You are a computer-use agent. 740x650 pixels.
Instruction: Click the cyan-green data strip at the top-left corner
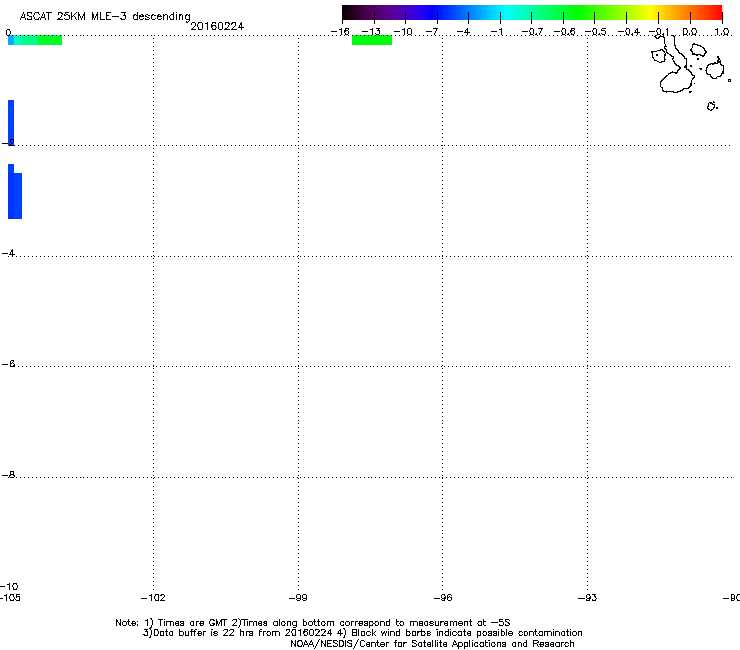click(x=35, y=40)
